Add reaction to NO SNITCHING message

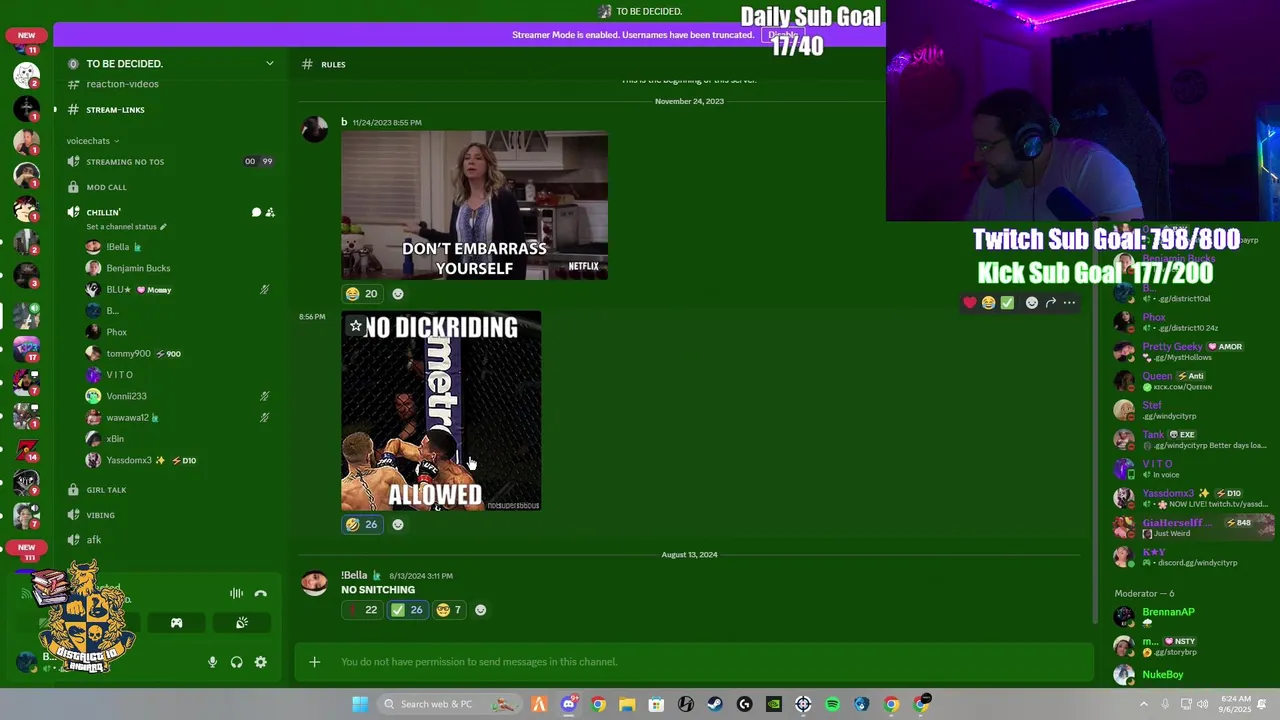481,610
